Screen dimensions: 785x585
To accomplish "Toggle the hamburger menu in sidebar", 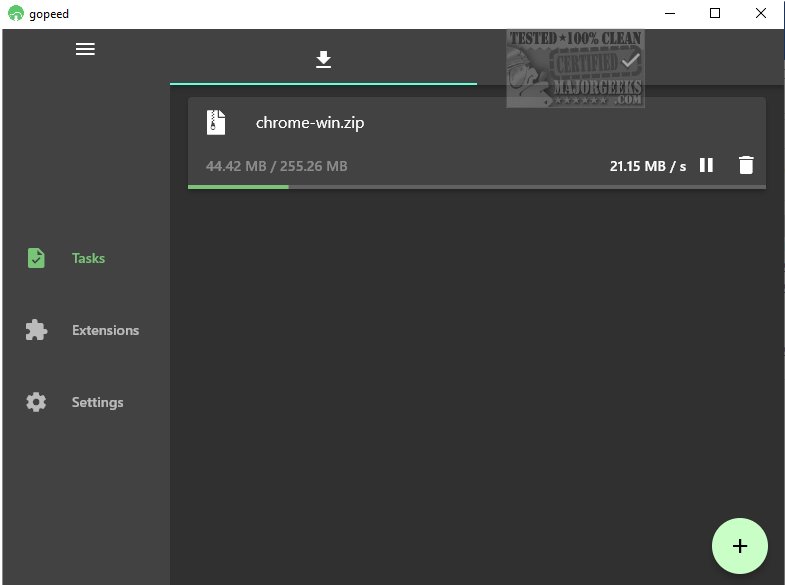I will pos(85,49).
